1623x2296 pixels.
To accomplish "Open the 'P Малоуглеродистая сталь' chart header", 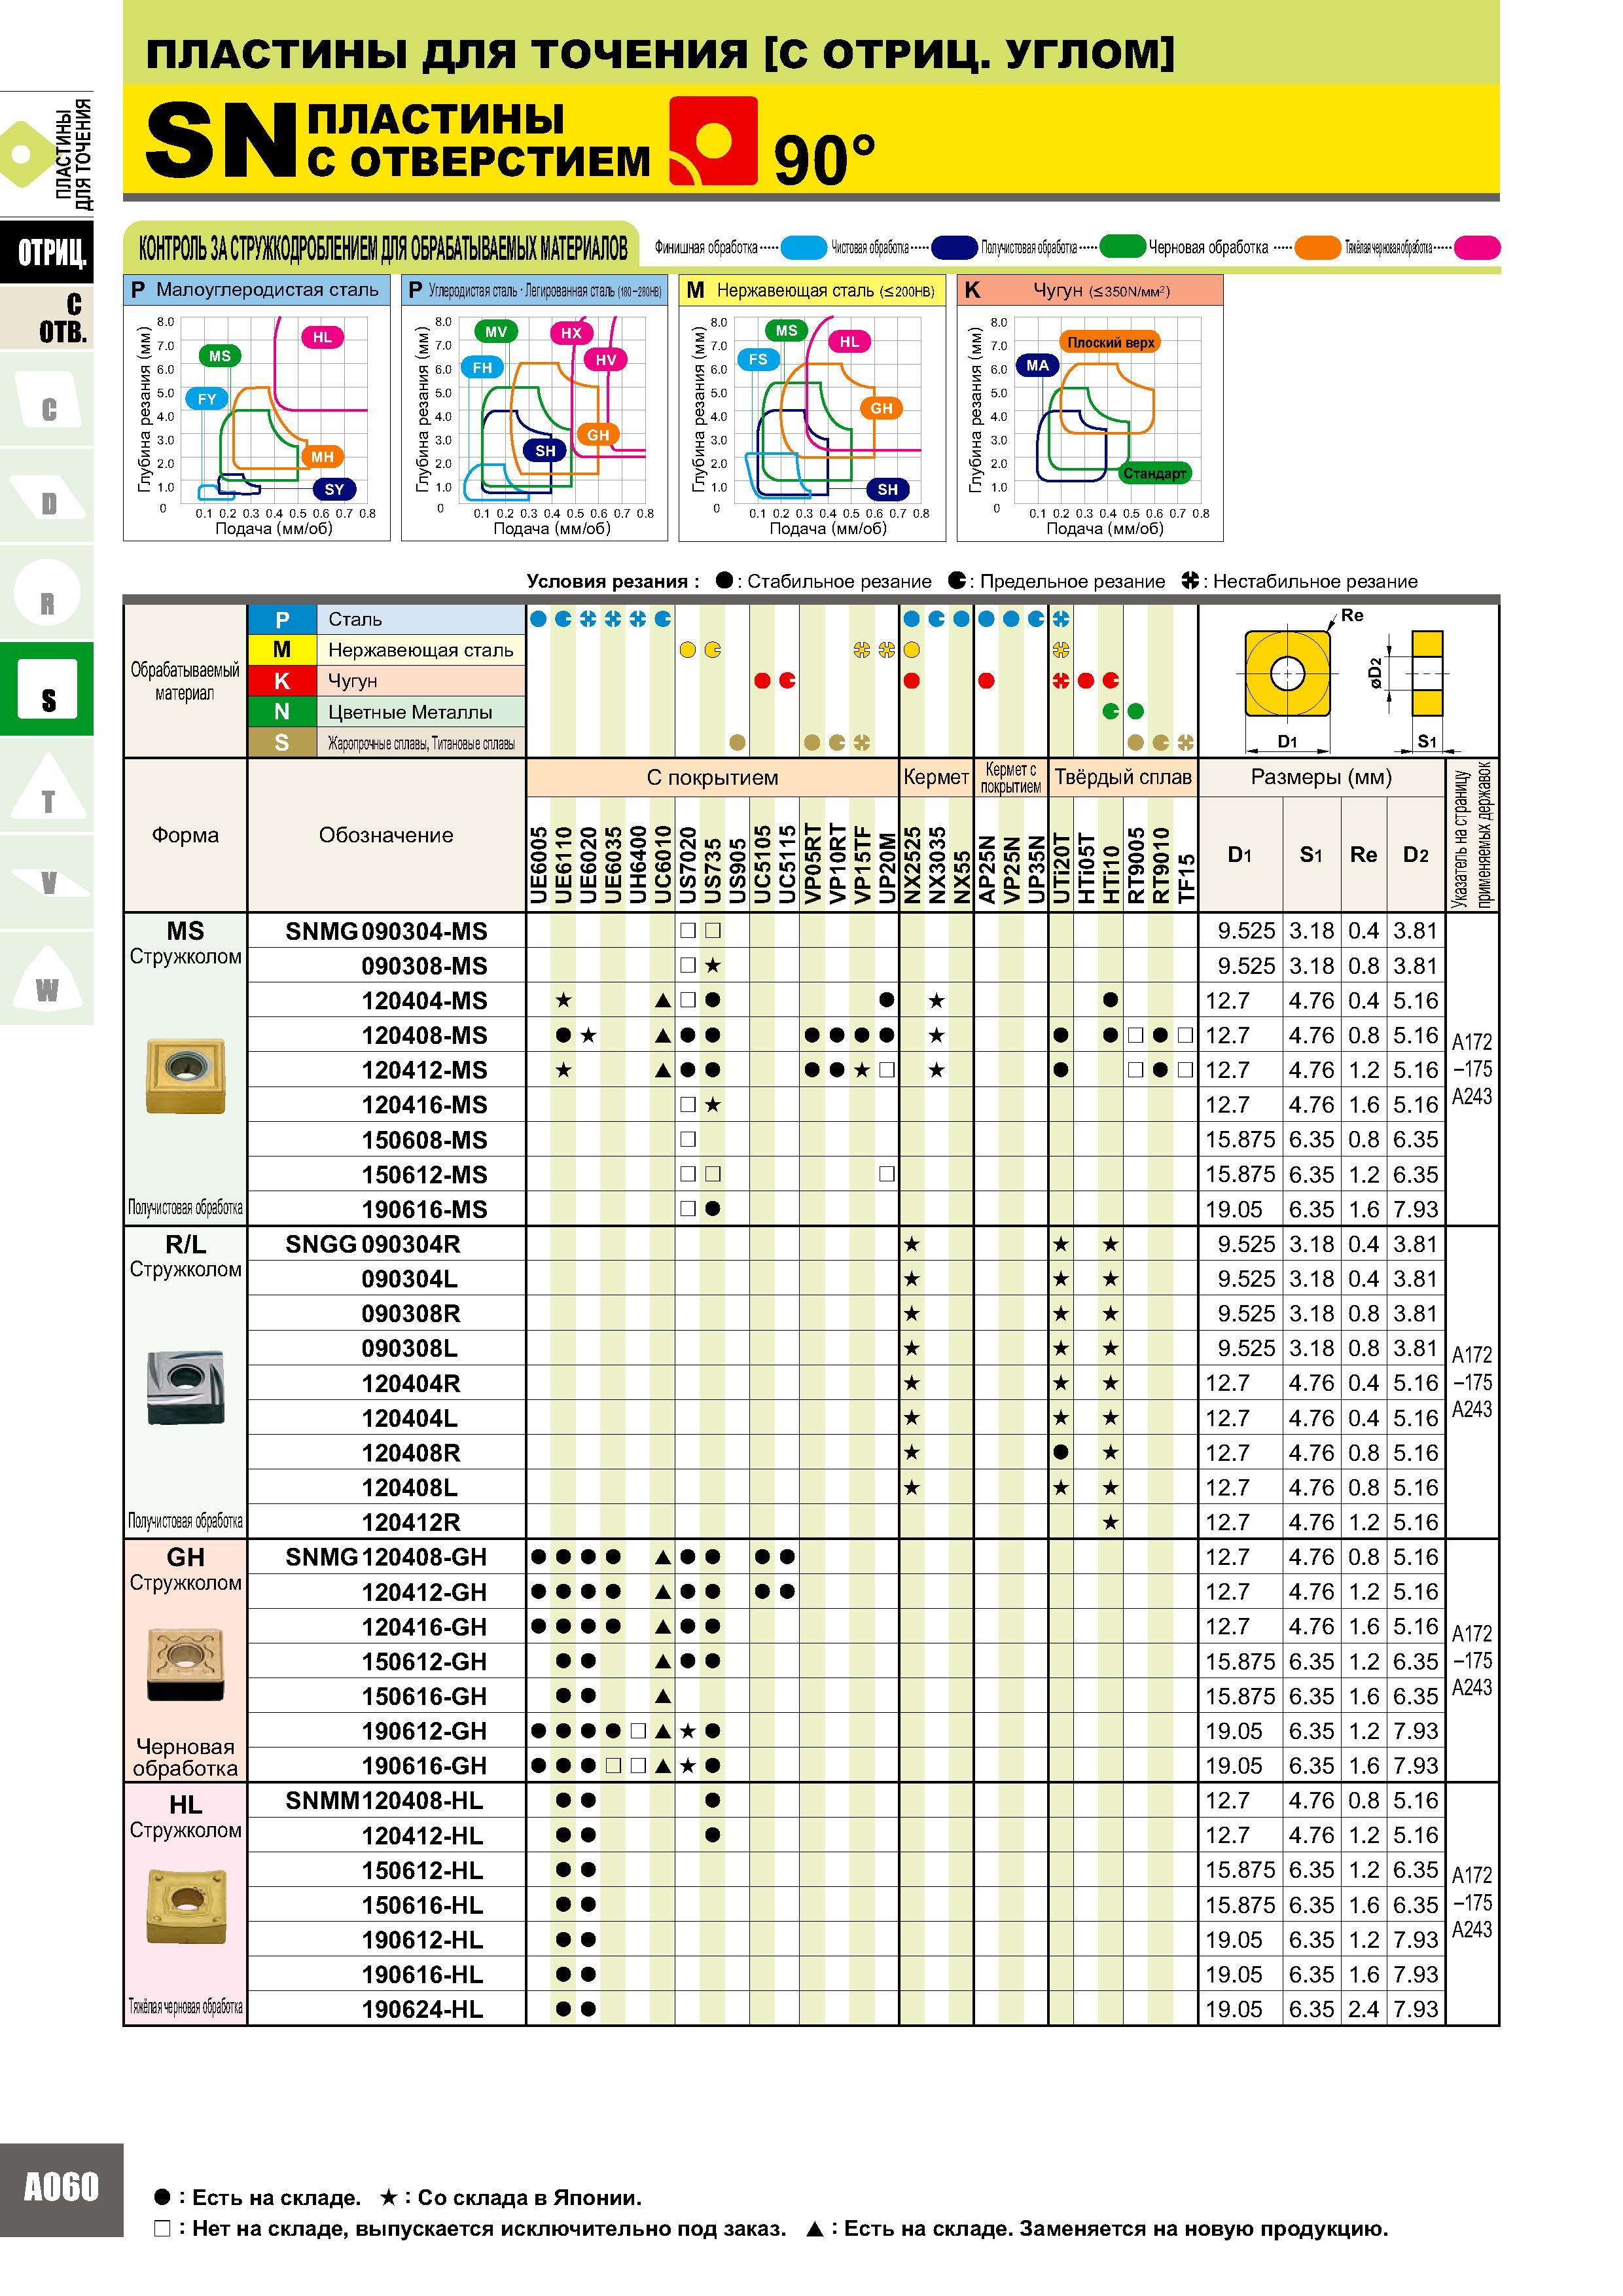I will pos(257,290).
